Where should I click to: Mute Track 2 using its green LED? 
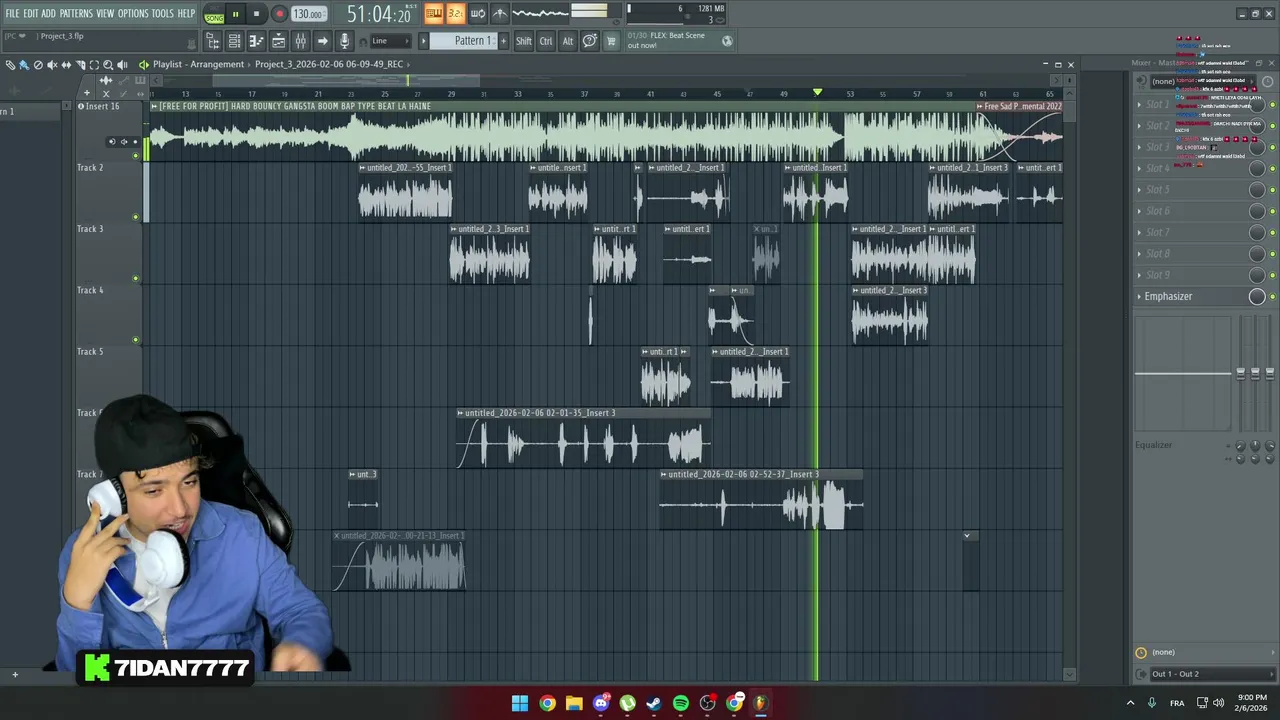point(136,216)
